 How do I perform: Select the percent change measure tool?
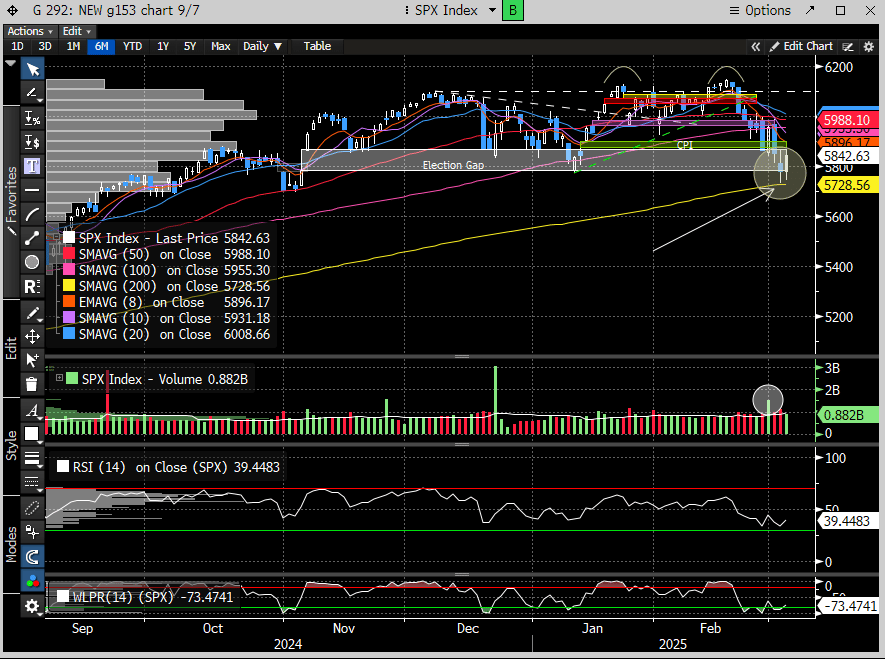(x=32, y=118)
